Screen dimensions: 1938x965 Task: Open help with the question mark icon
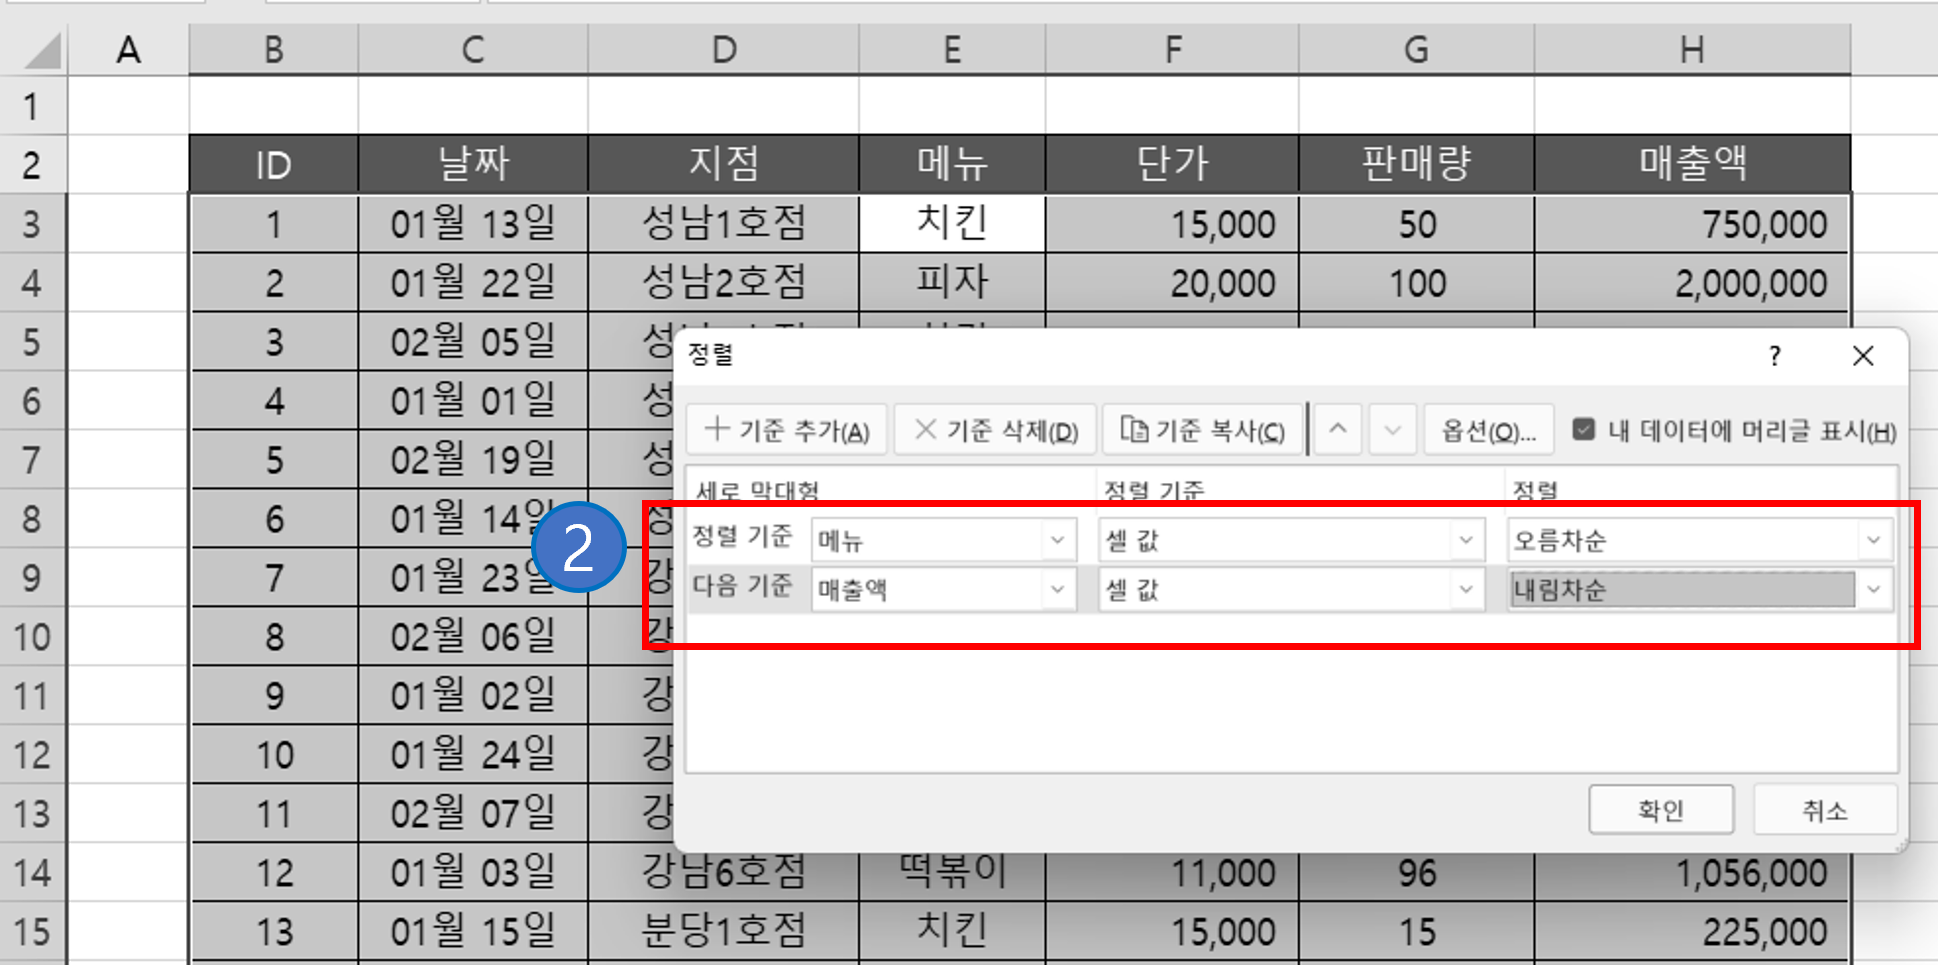(1775, 356)
